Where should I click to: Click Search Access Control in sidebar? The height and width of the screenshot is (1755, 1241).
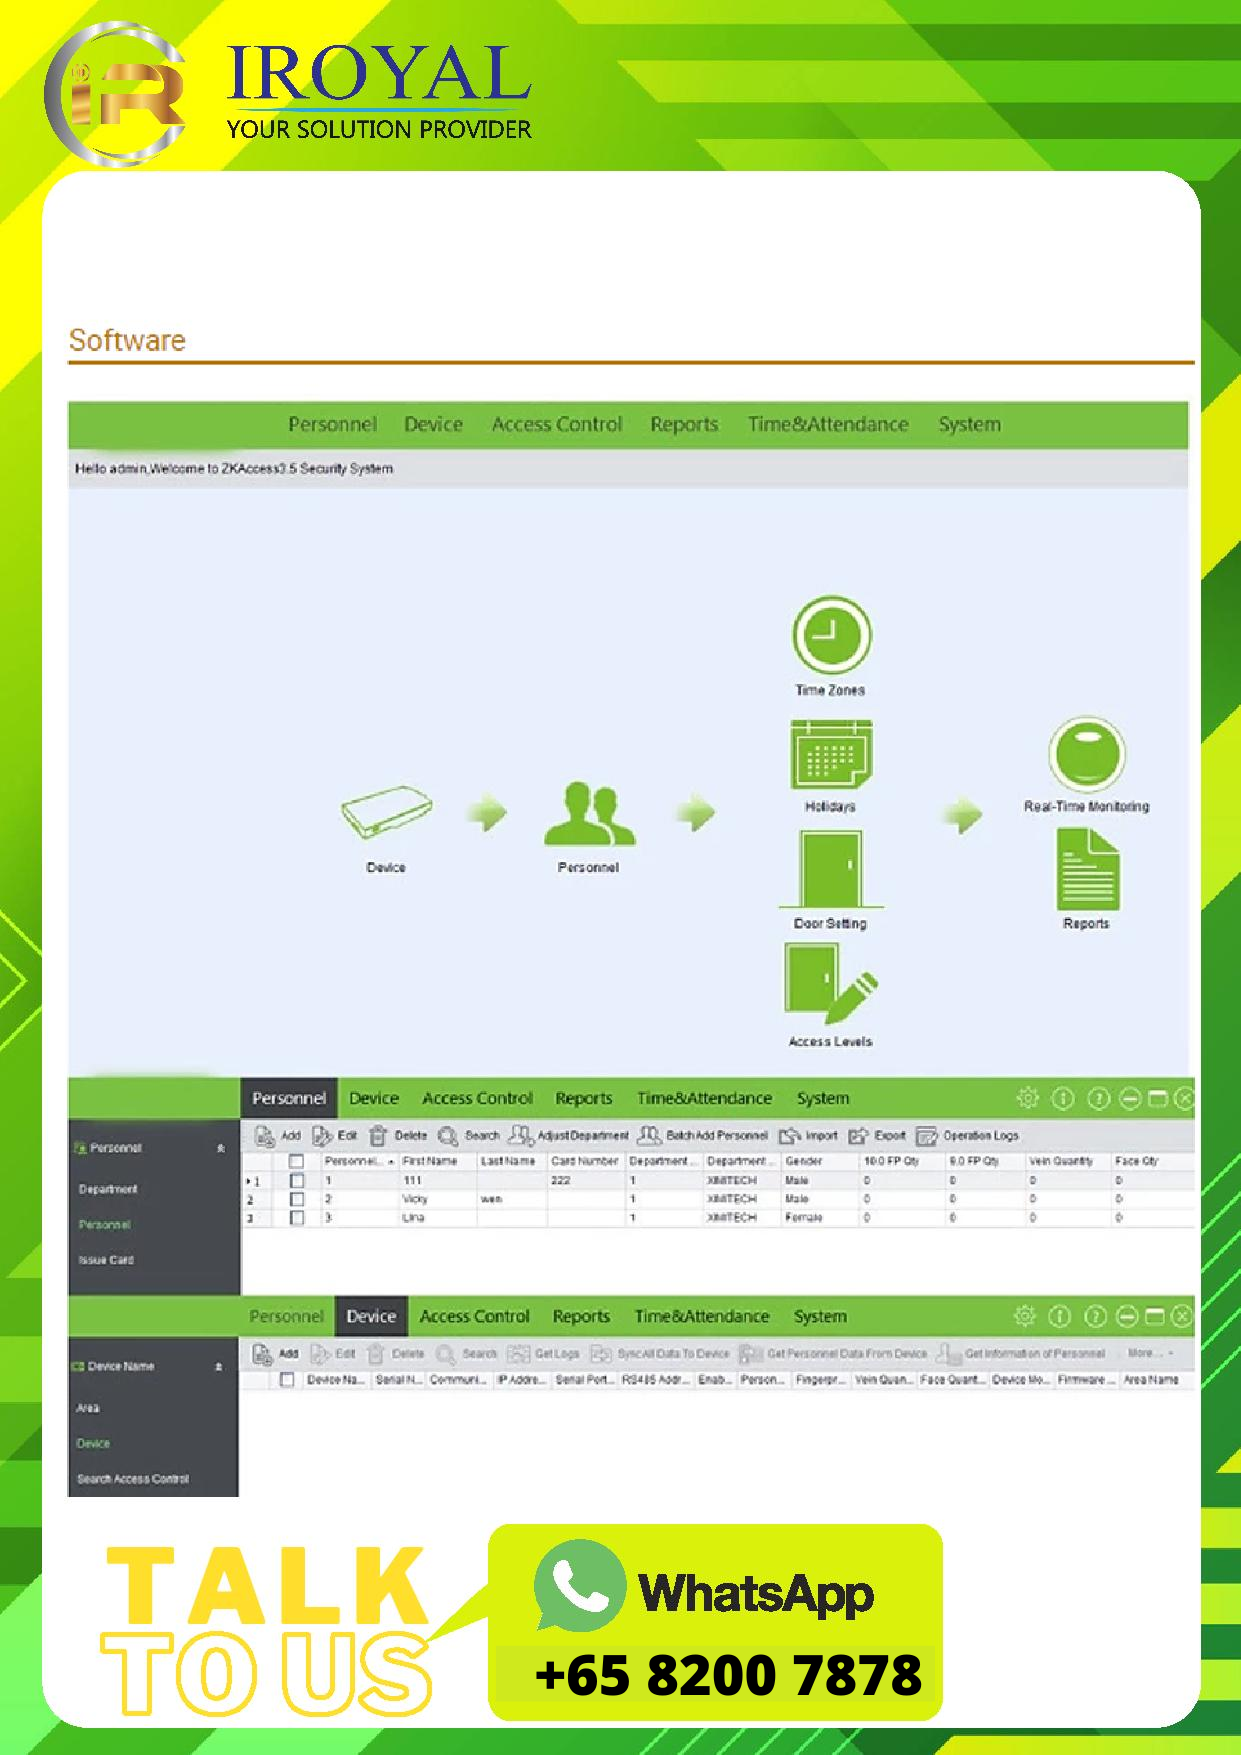[x=132, y=1479]
